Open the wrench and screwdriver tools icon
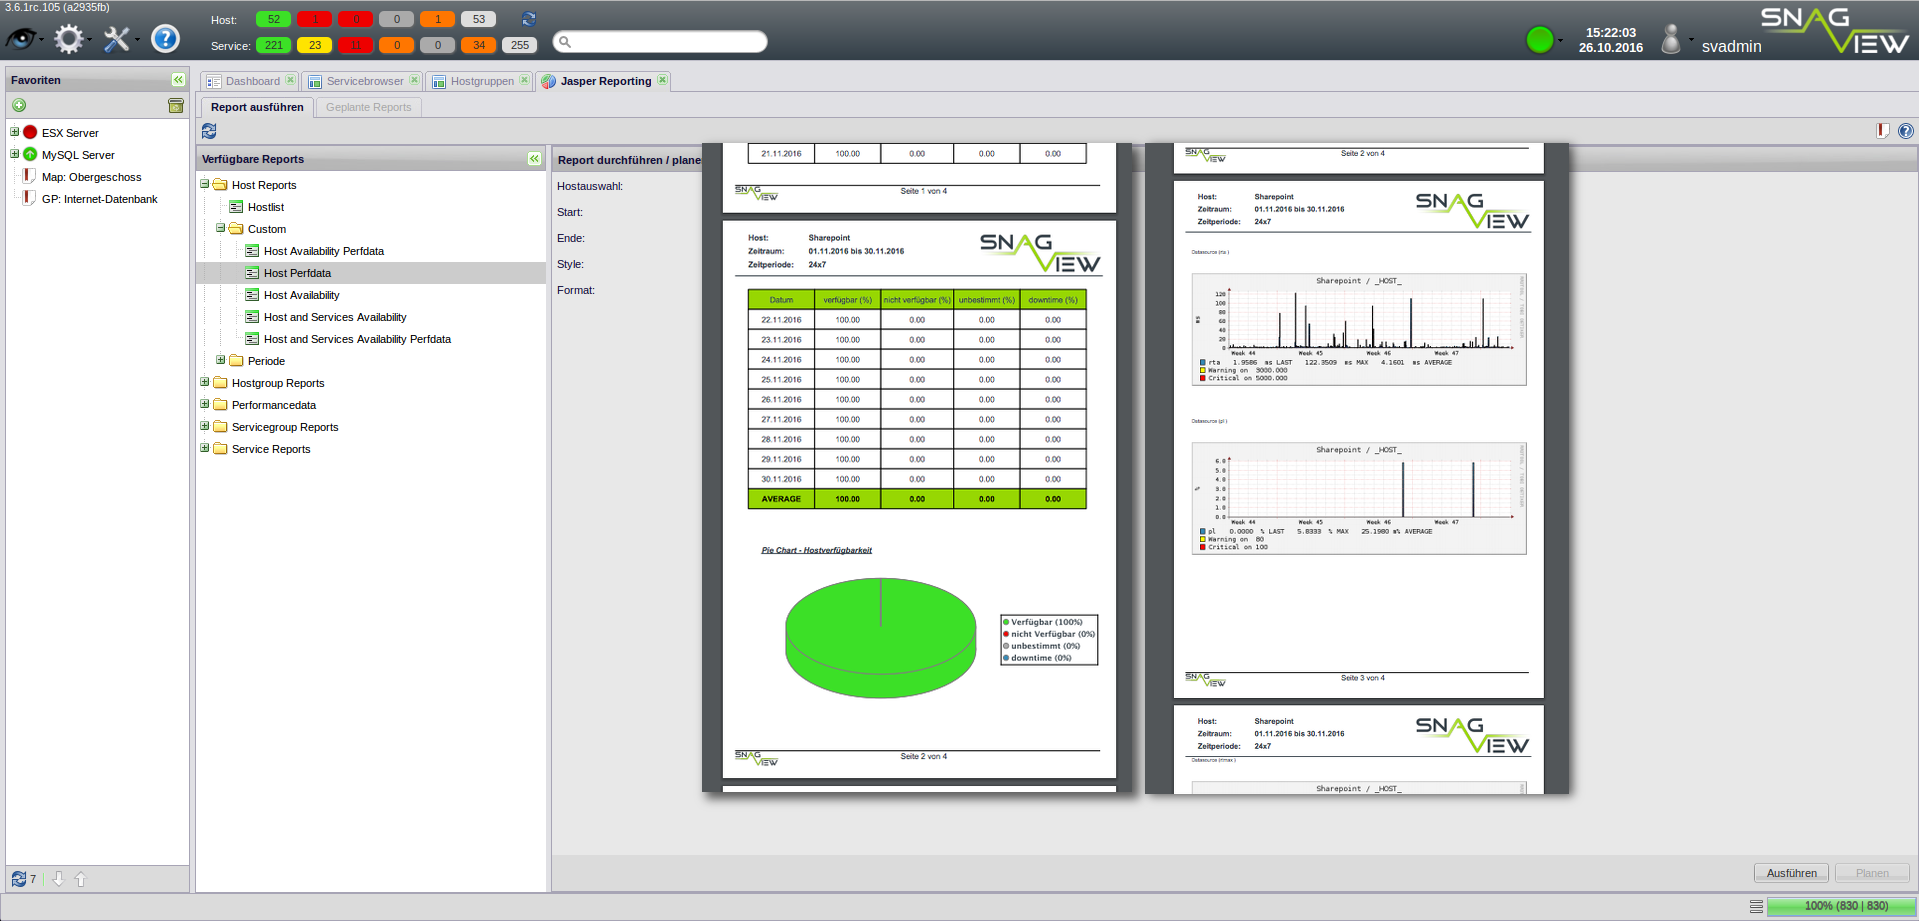 tap(117, 39)
